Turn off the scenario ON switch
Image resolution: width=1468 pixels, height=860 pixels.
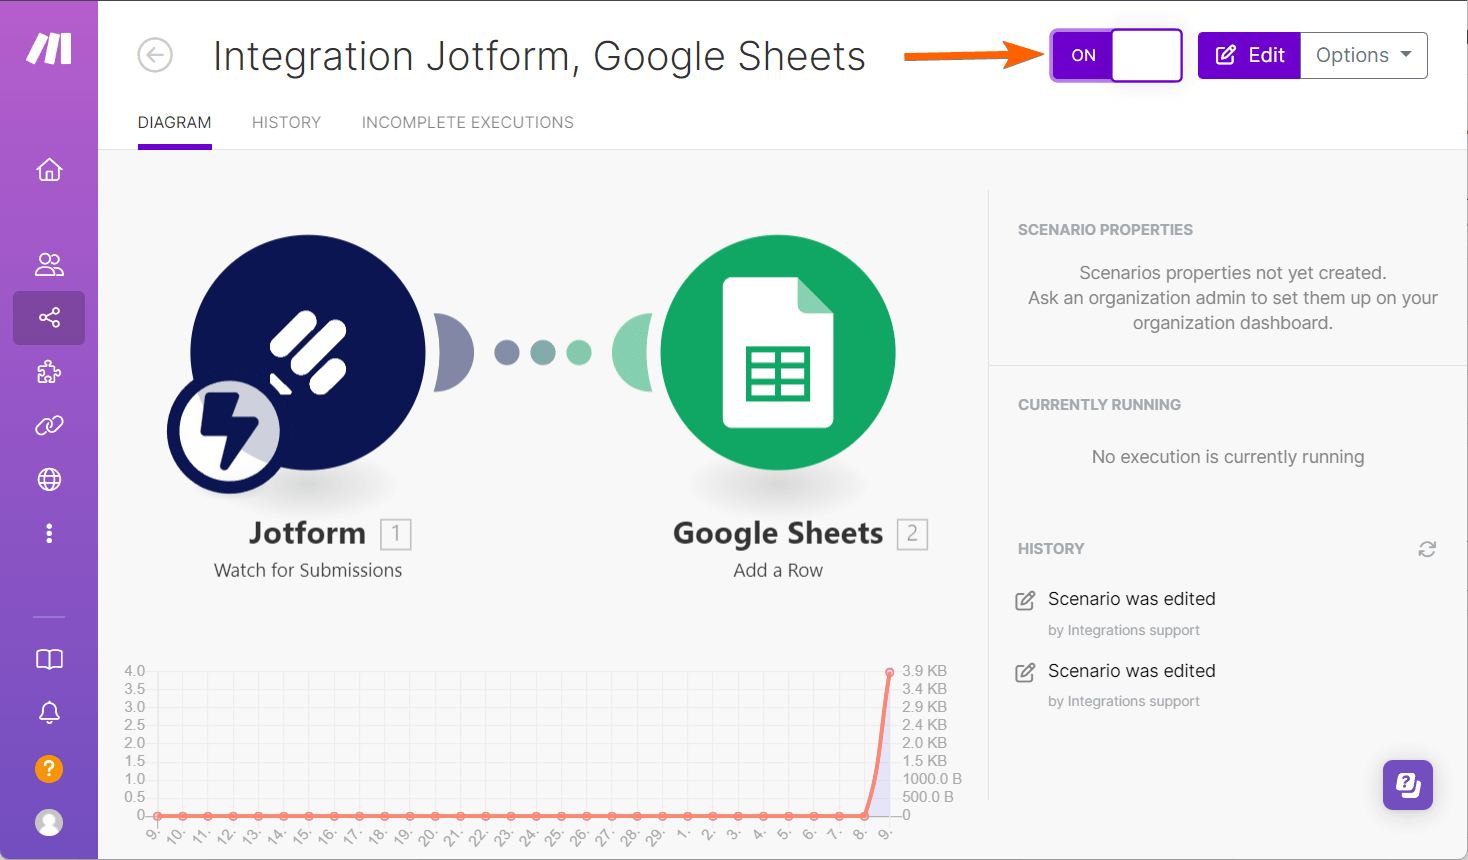pos(1116,55)
